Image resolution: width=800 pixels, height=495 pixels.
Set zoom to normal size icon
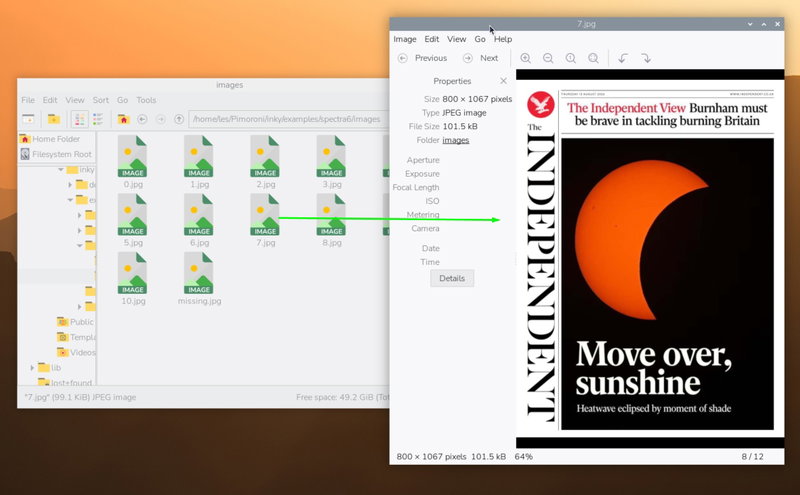coord(570,58)
